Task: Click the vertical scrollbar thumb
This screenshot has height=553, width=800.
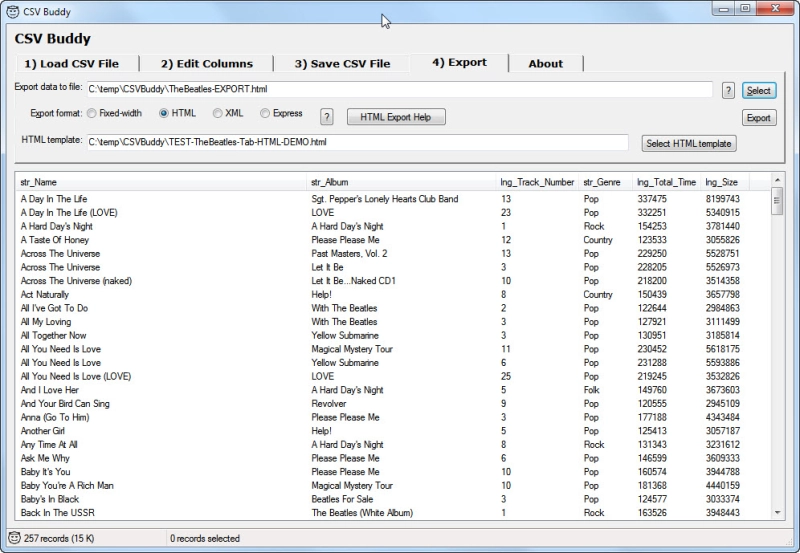Action: (x=777, y=201)
